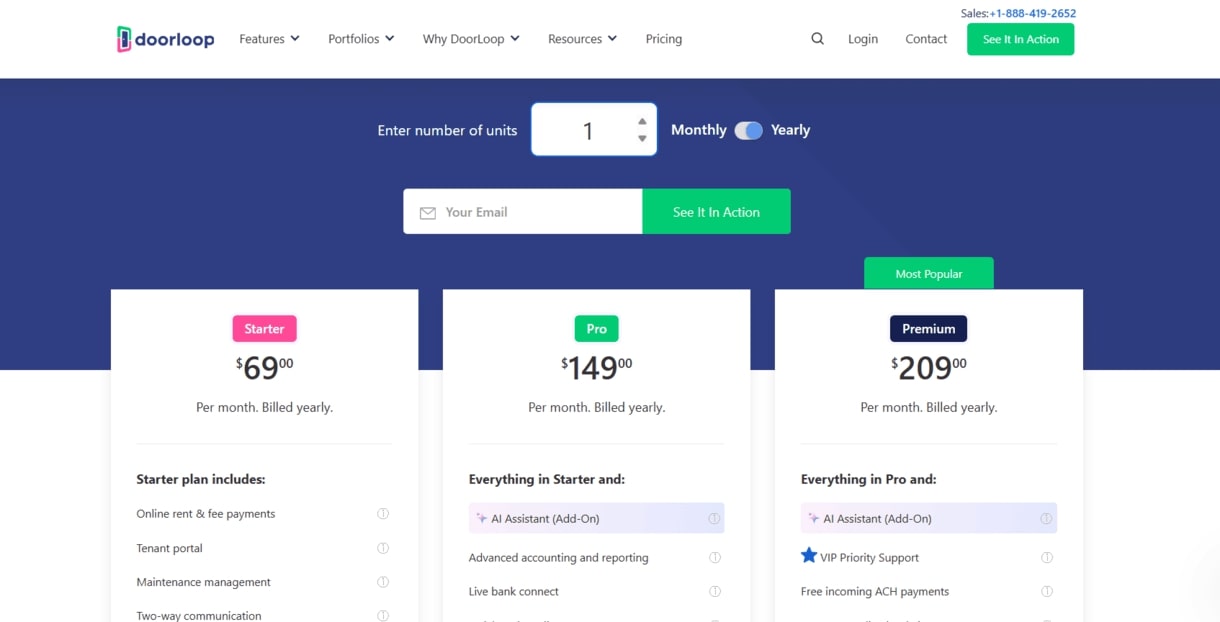Click info icon beside Free incoming ACH payments
1220x622 pixels.
pyautogui.click(x=1046, y=592)
